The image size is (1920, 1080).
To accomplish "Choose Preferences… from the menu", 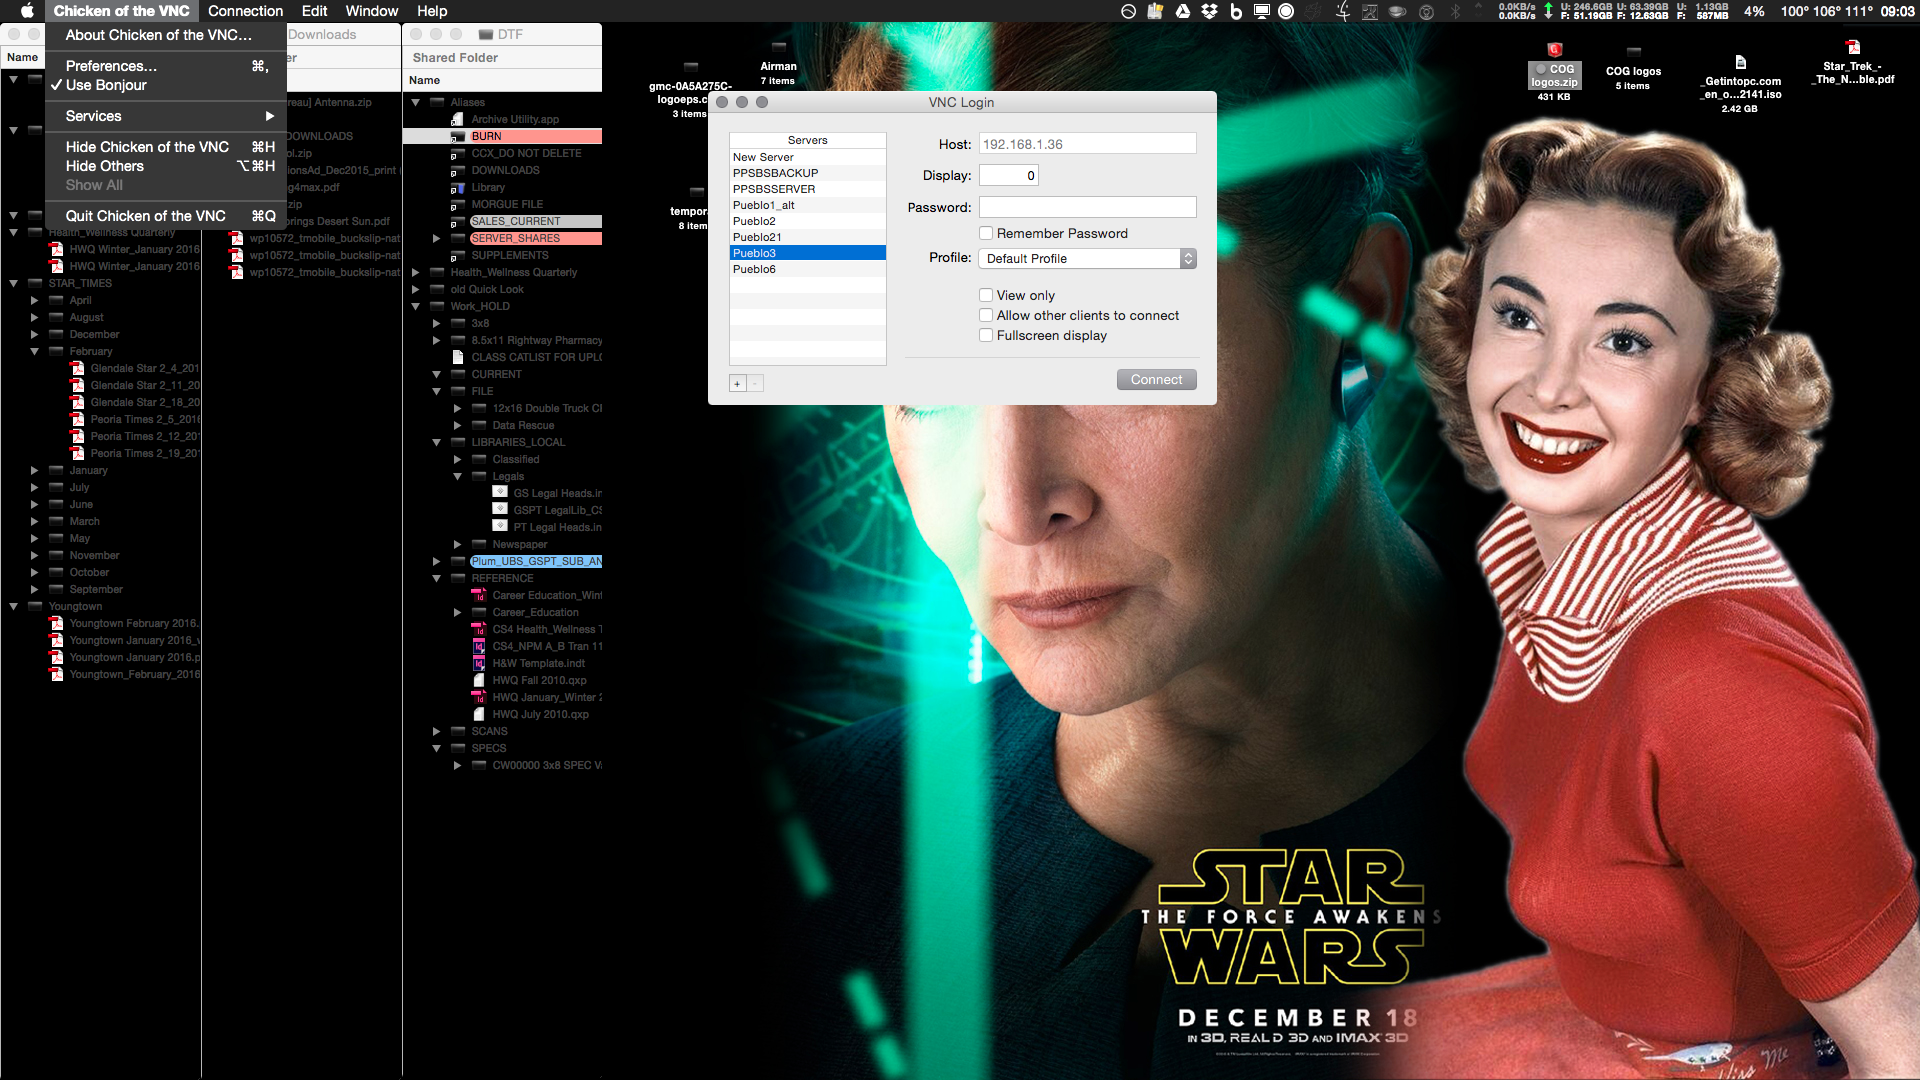I will coord(111,66).
